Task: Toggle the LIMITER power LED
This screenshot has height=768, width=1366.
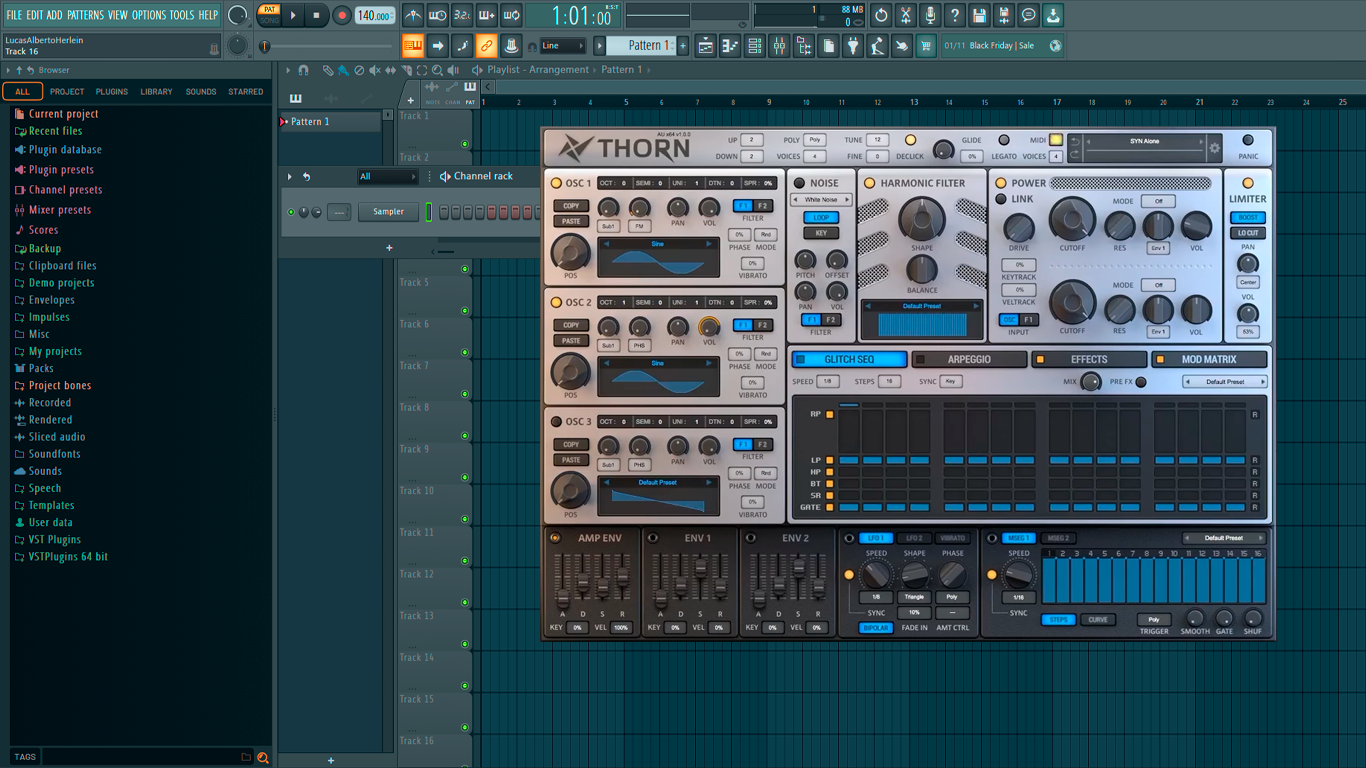Action: pos(1247,184)
